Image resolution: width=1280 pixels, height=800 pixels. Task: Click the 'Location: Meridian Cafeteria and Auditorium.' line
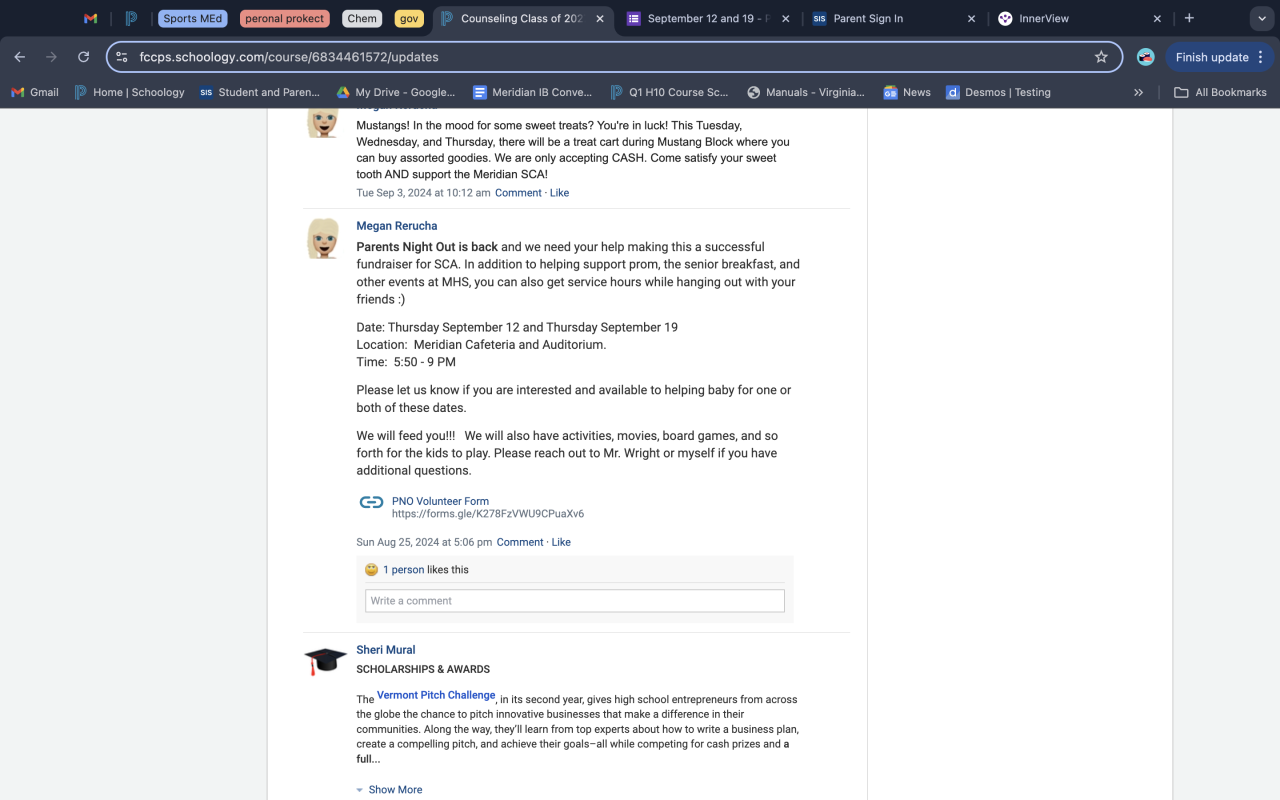point(481,345)
